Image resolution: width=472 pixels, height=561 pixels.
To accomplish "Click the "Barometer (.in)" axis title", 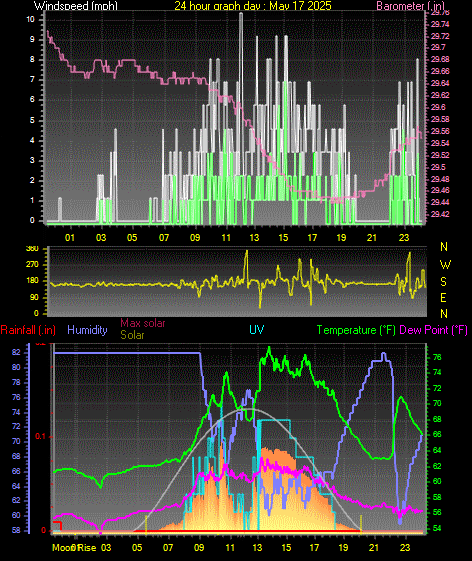I will [410, 6].
